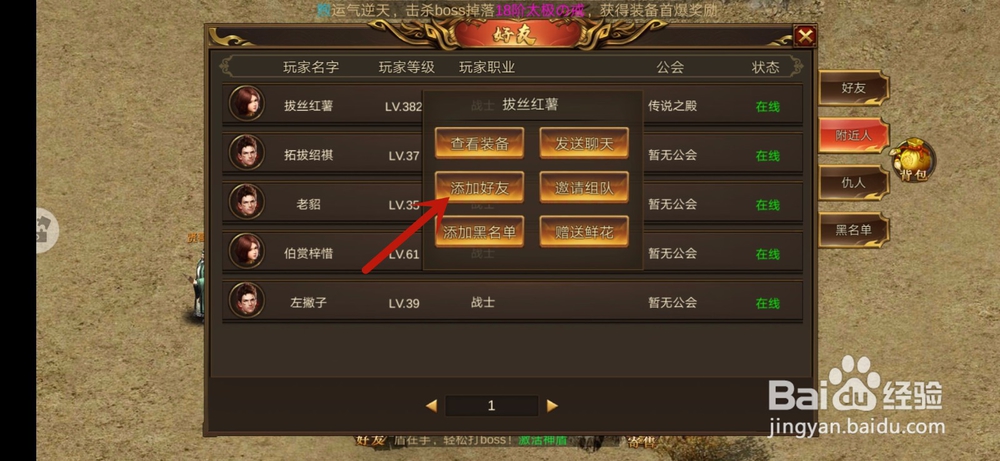Click the 邀请组队 button
Image resolution: width=1000 pixels, height=461 pixels.
(x=584, y=187)
